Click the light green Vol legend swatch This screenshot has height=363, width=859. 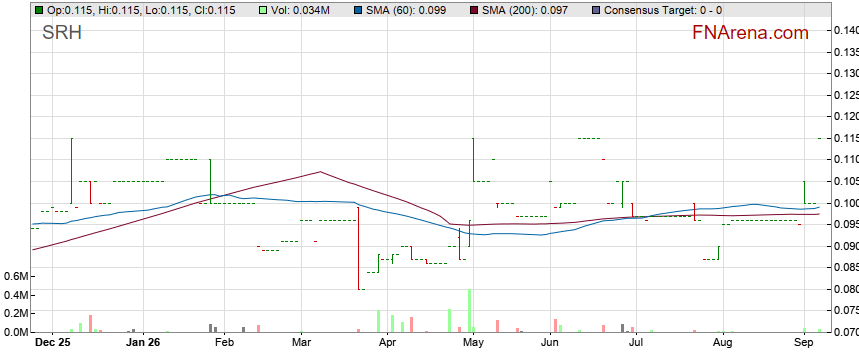point(263,10)
